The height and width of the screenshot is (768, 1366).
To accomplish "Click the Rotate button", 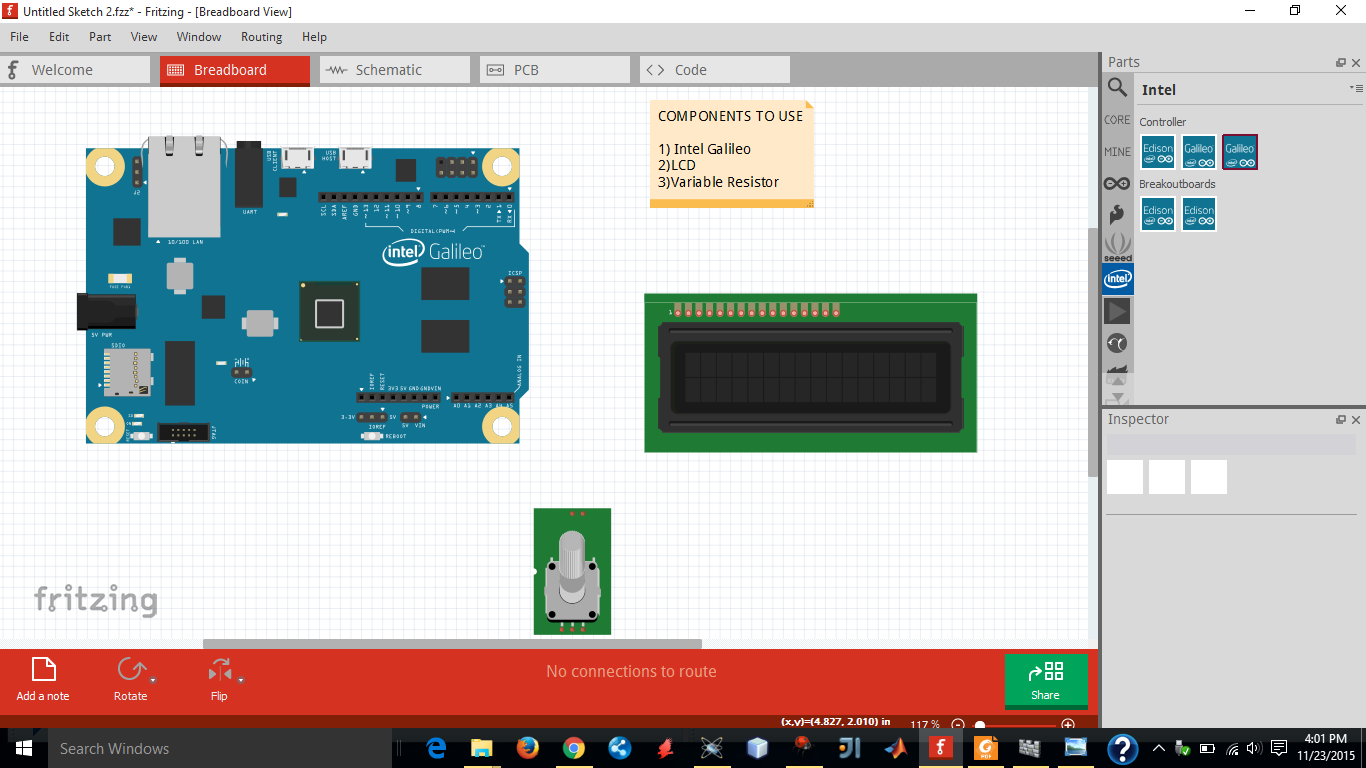I will pos(130,680).
